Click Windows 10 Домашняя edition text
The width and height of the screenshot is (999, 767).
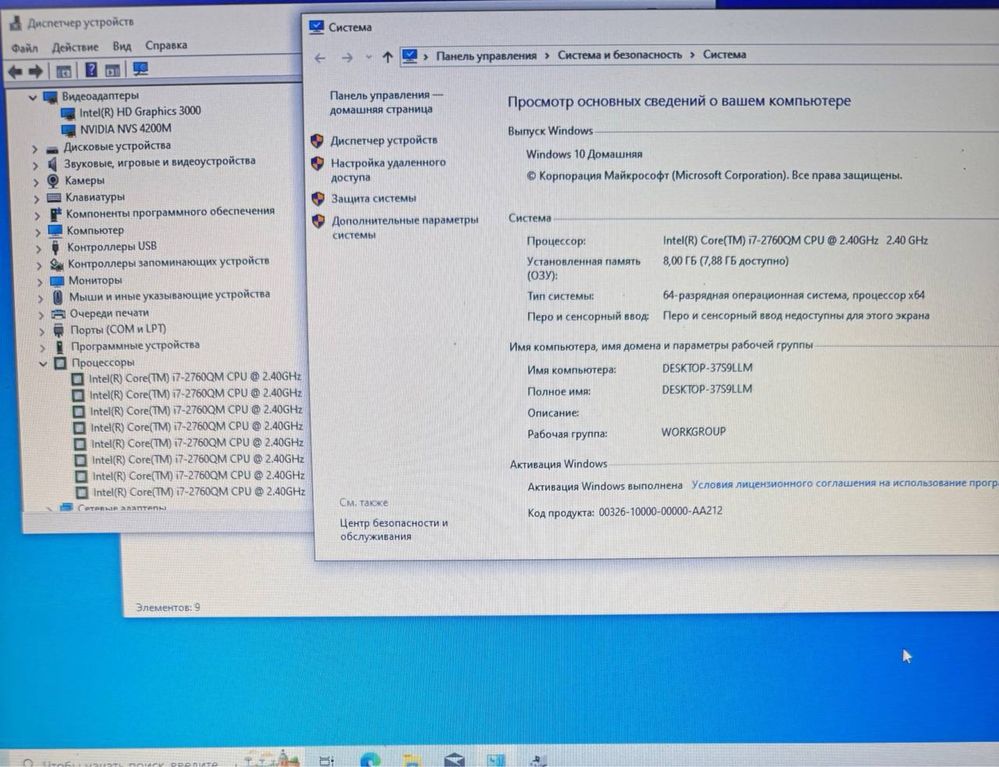click(584, 154)
